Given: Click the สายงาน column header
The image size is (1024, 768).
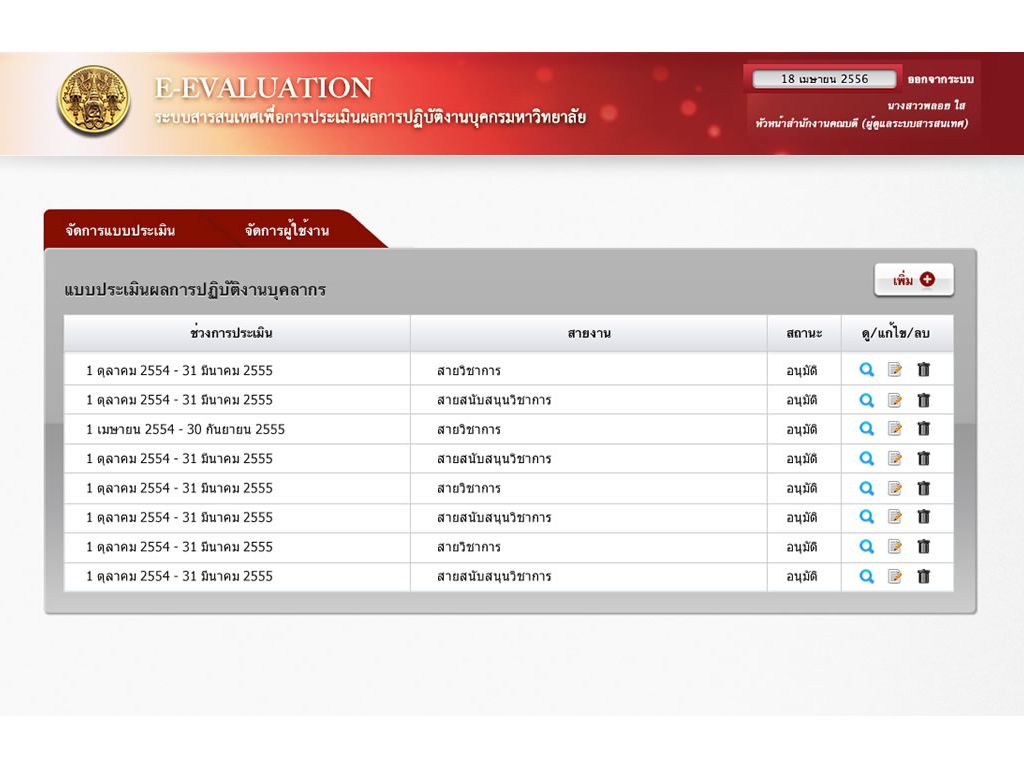Looking at the screenshot, I should coord(589,333).
